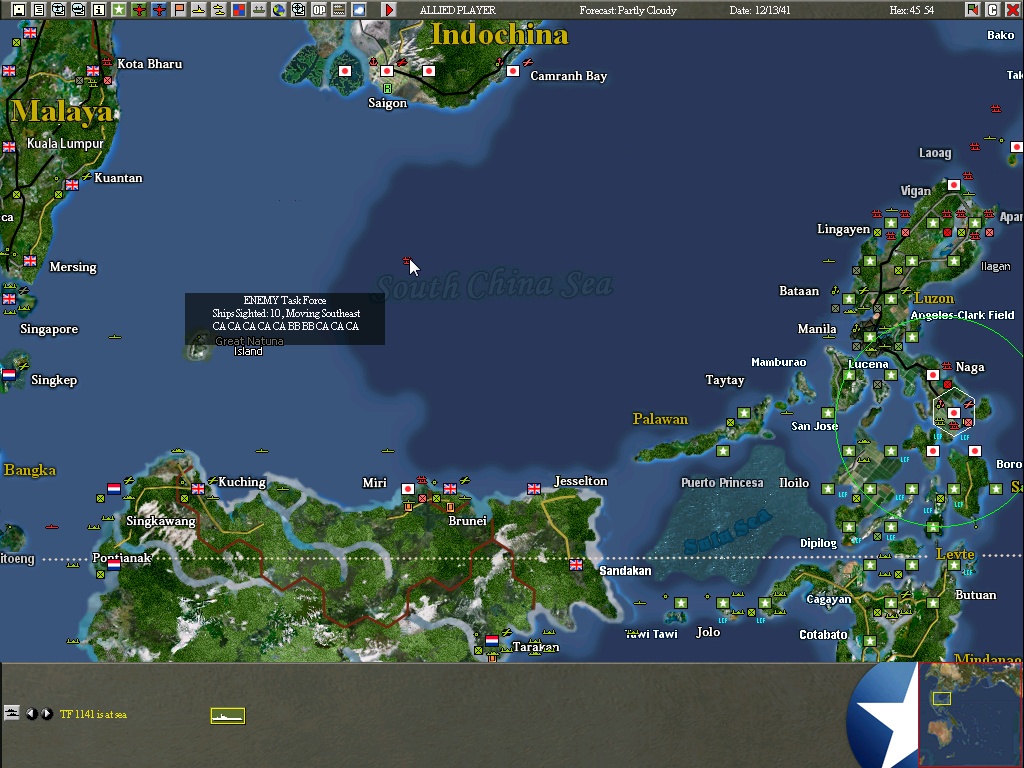Click the Kuching map label
The height and width of the screenshot is (768, 1024).
[x=242, y=482]
